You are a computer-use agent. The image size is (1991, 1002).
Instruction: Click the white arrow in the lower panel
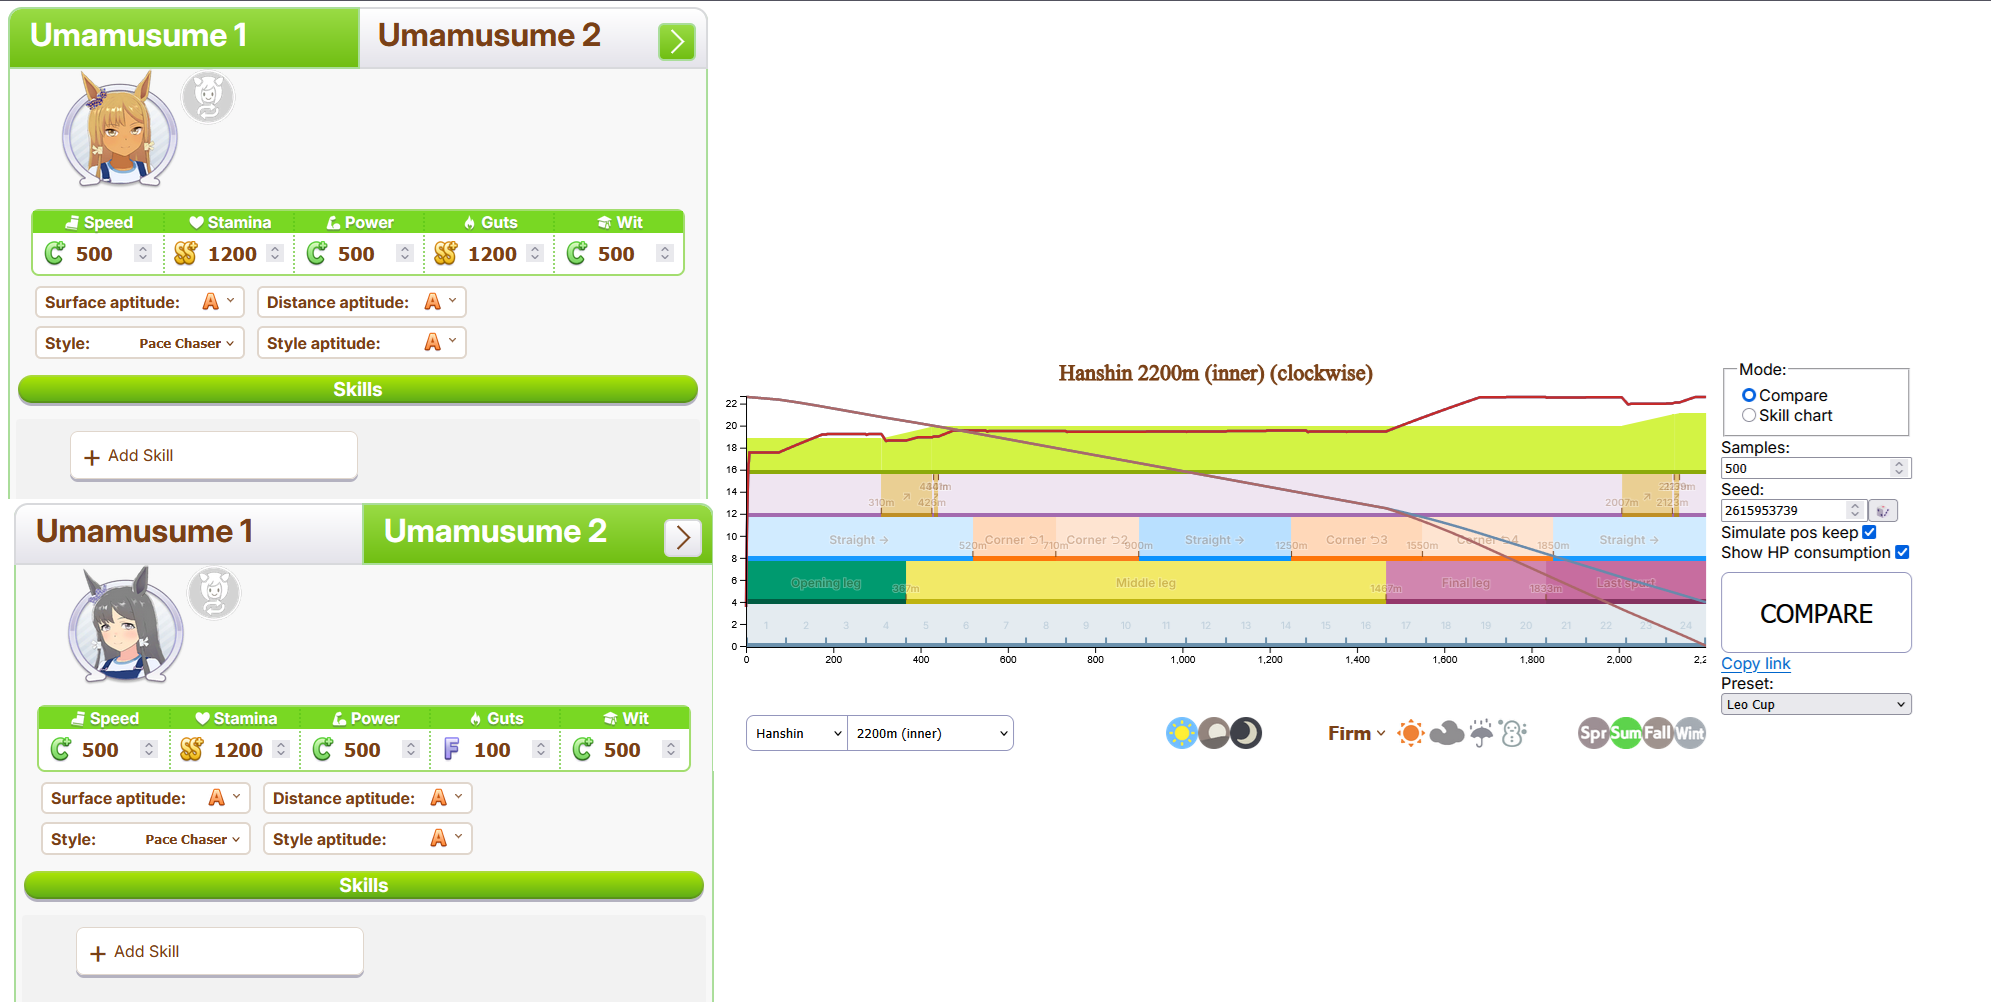[x=683, y=537]
